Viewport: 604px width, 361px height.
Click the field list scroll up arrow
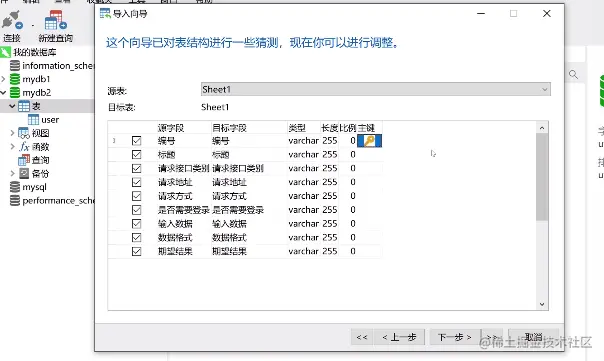[x=542, y=128]
